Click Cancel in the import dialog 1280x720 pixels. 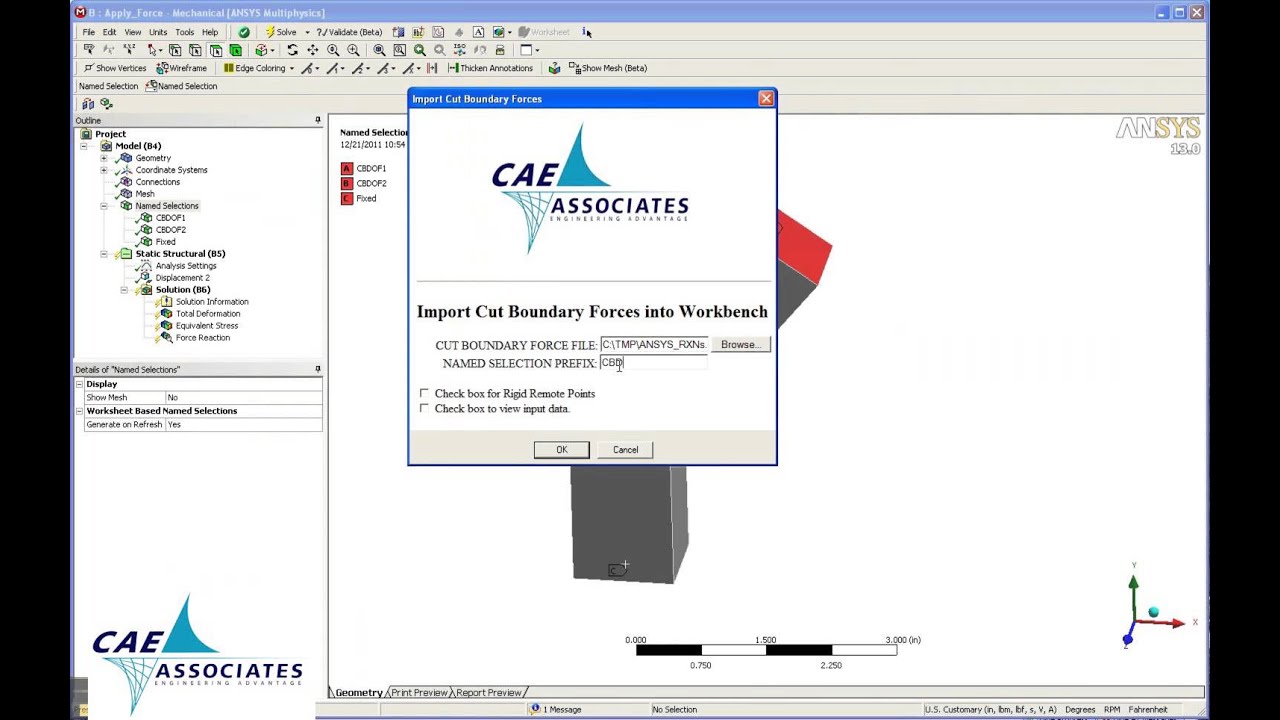click(x=625, y=450)
